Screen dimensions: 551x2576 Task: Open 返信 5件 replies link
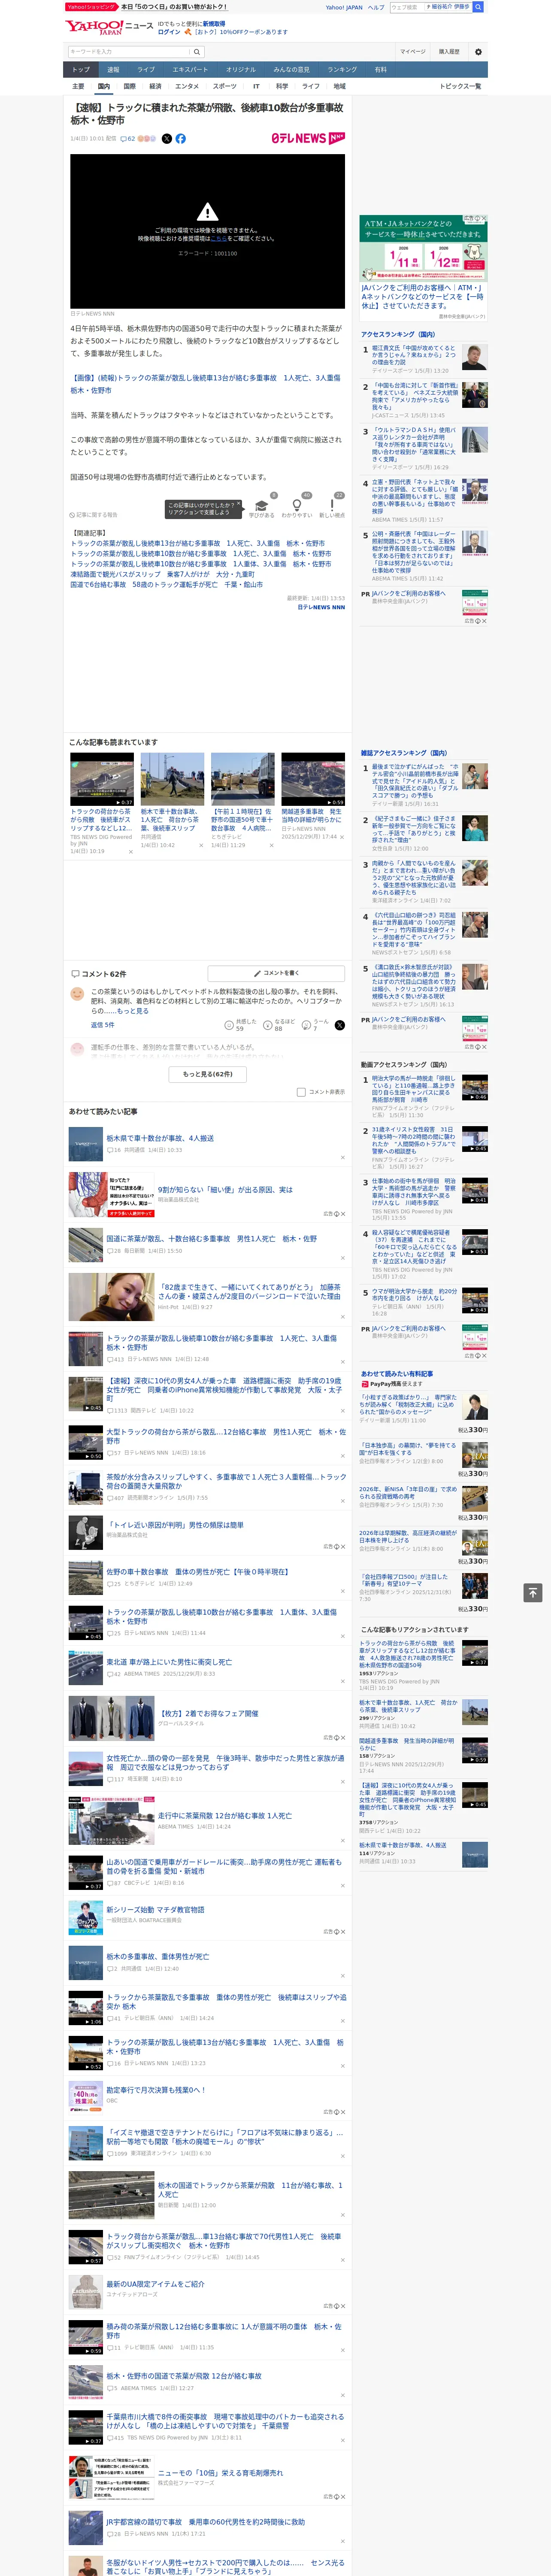point(102,1025)
